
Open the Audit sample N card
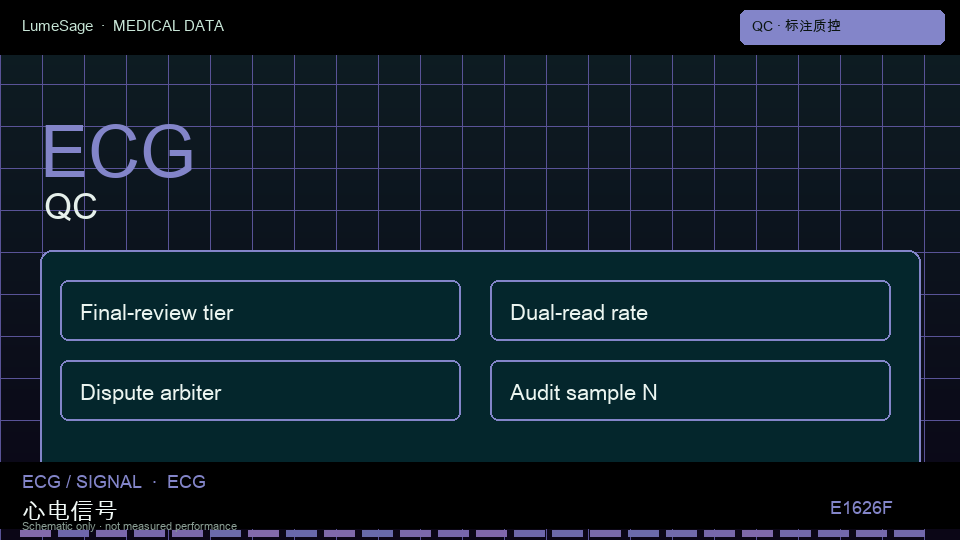coord(690,391)
